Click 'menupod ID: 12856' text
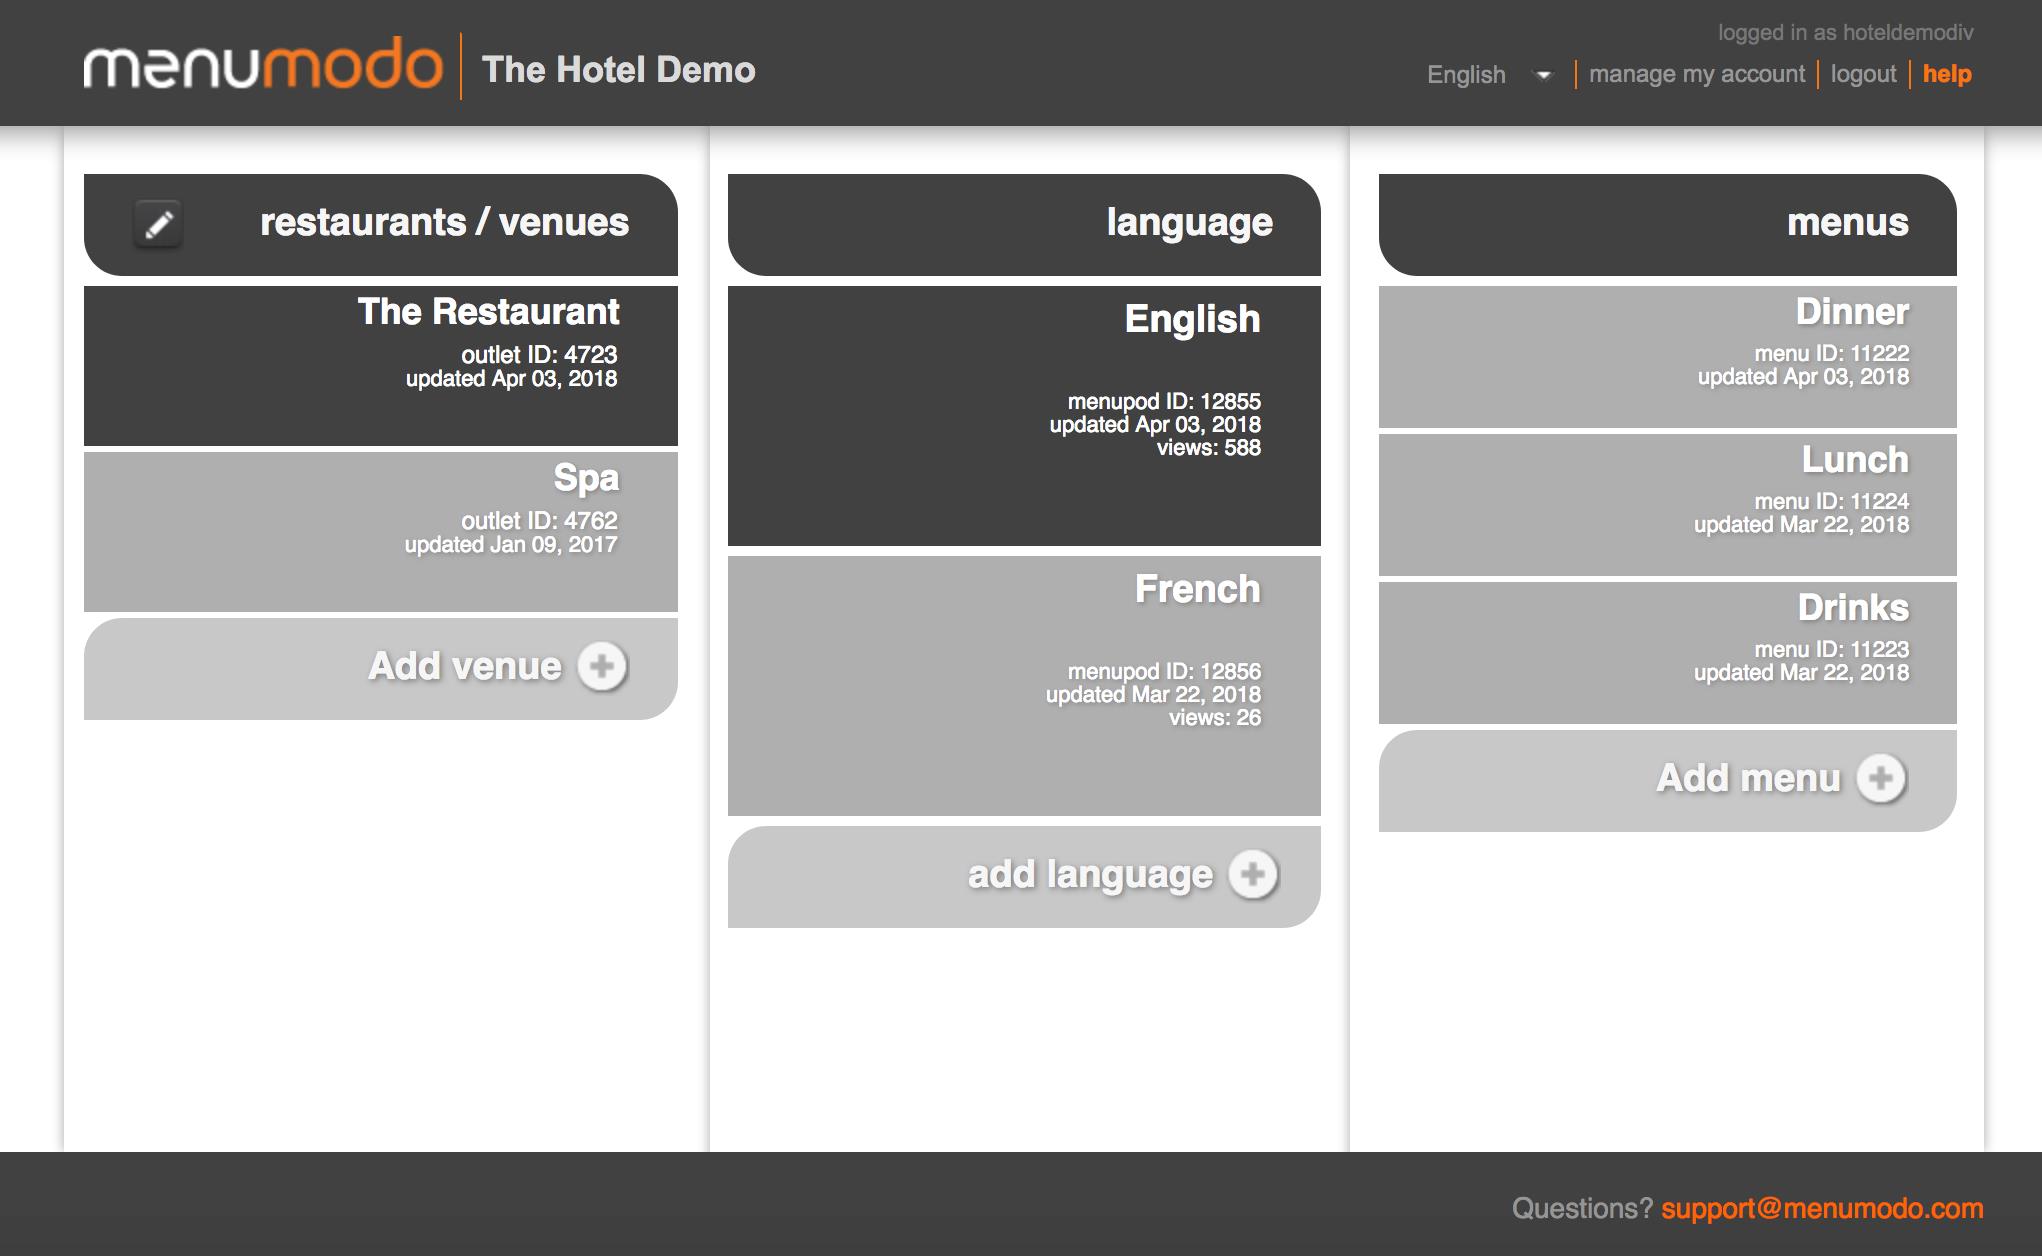 click(x=1164, y=672)
